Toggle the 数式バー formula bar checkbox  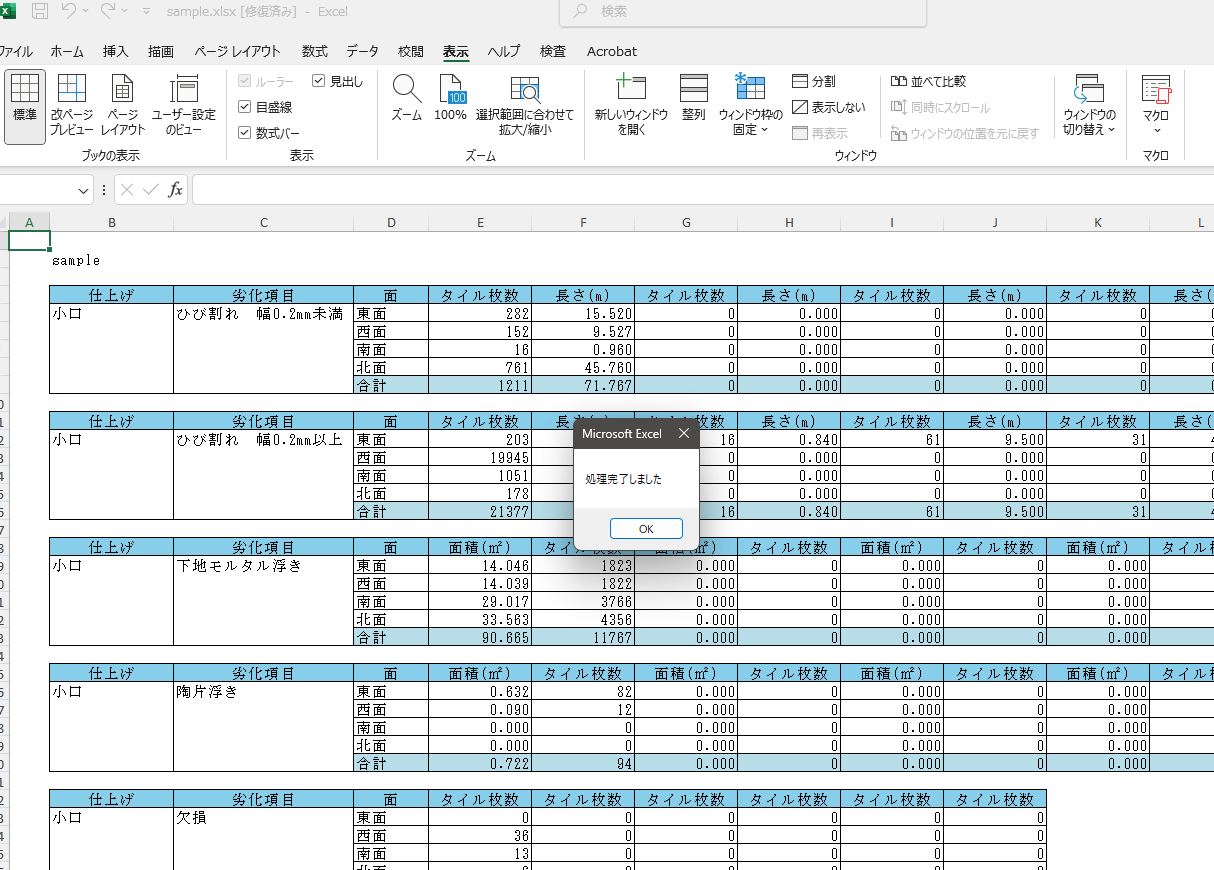245,133
